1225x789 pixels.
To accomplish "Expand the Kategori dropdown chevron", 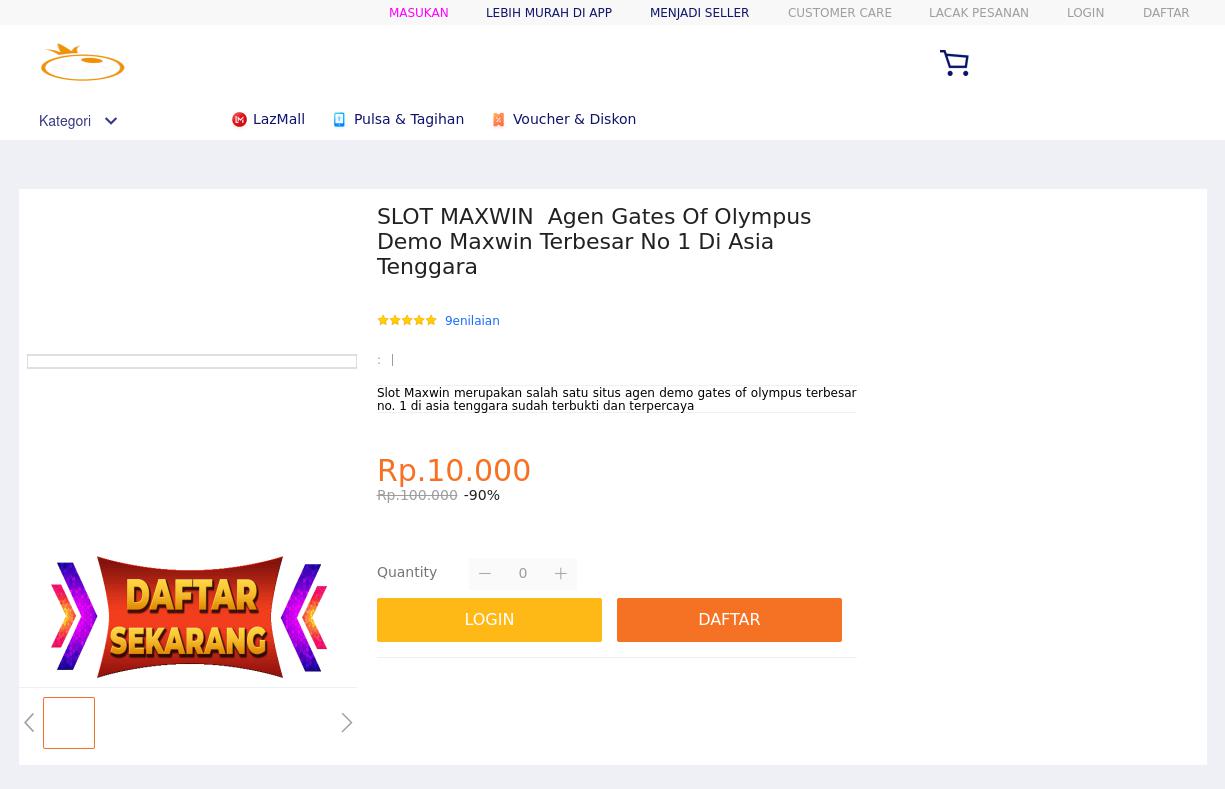I will 111,122.
